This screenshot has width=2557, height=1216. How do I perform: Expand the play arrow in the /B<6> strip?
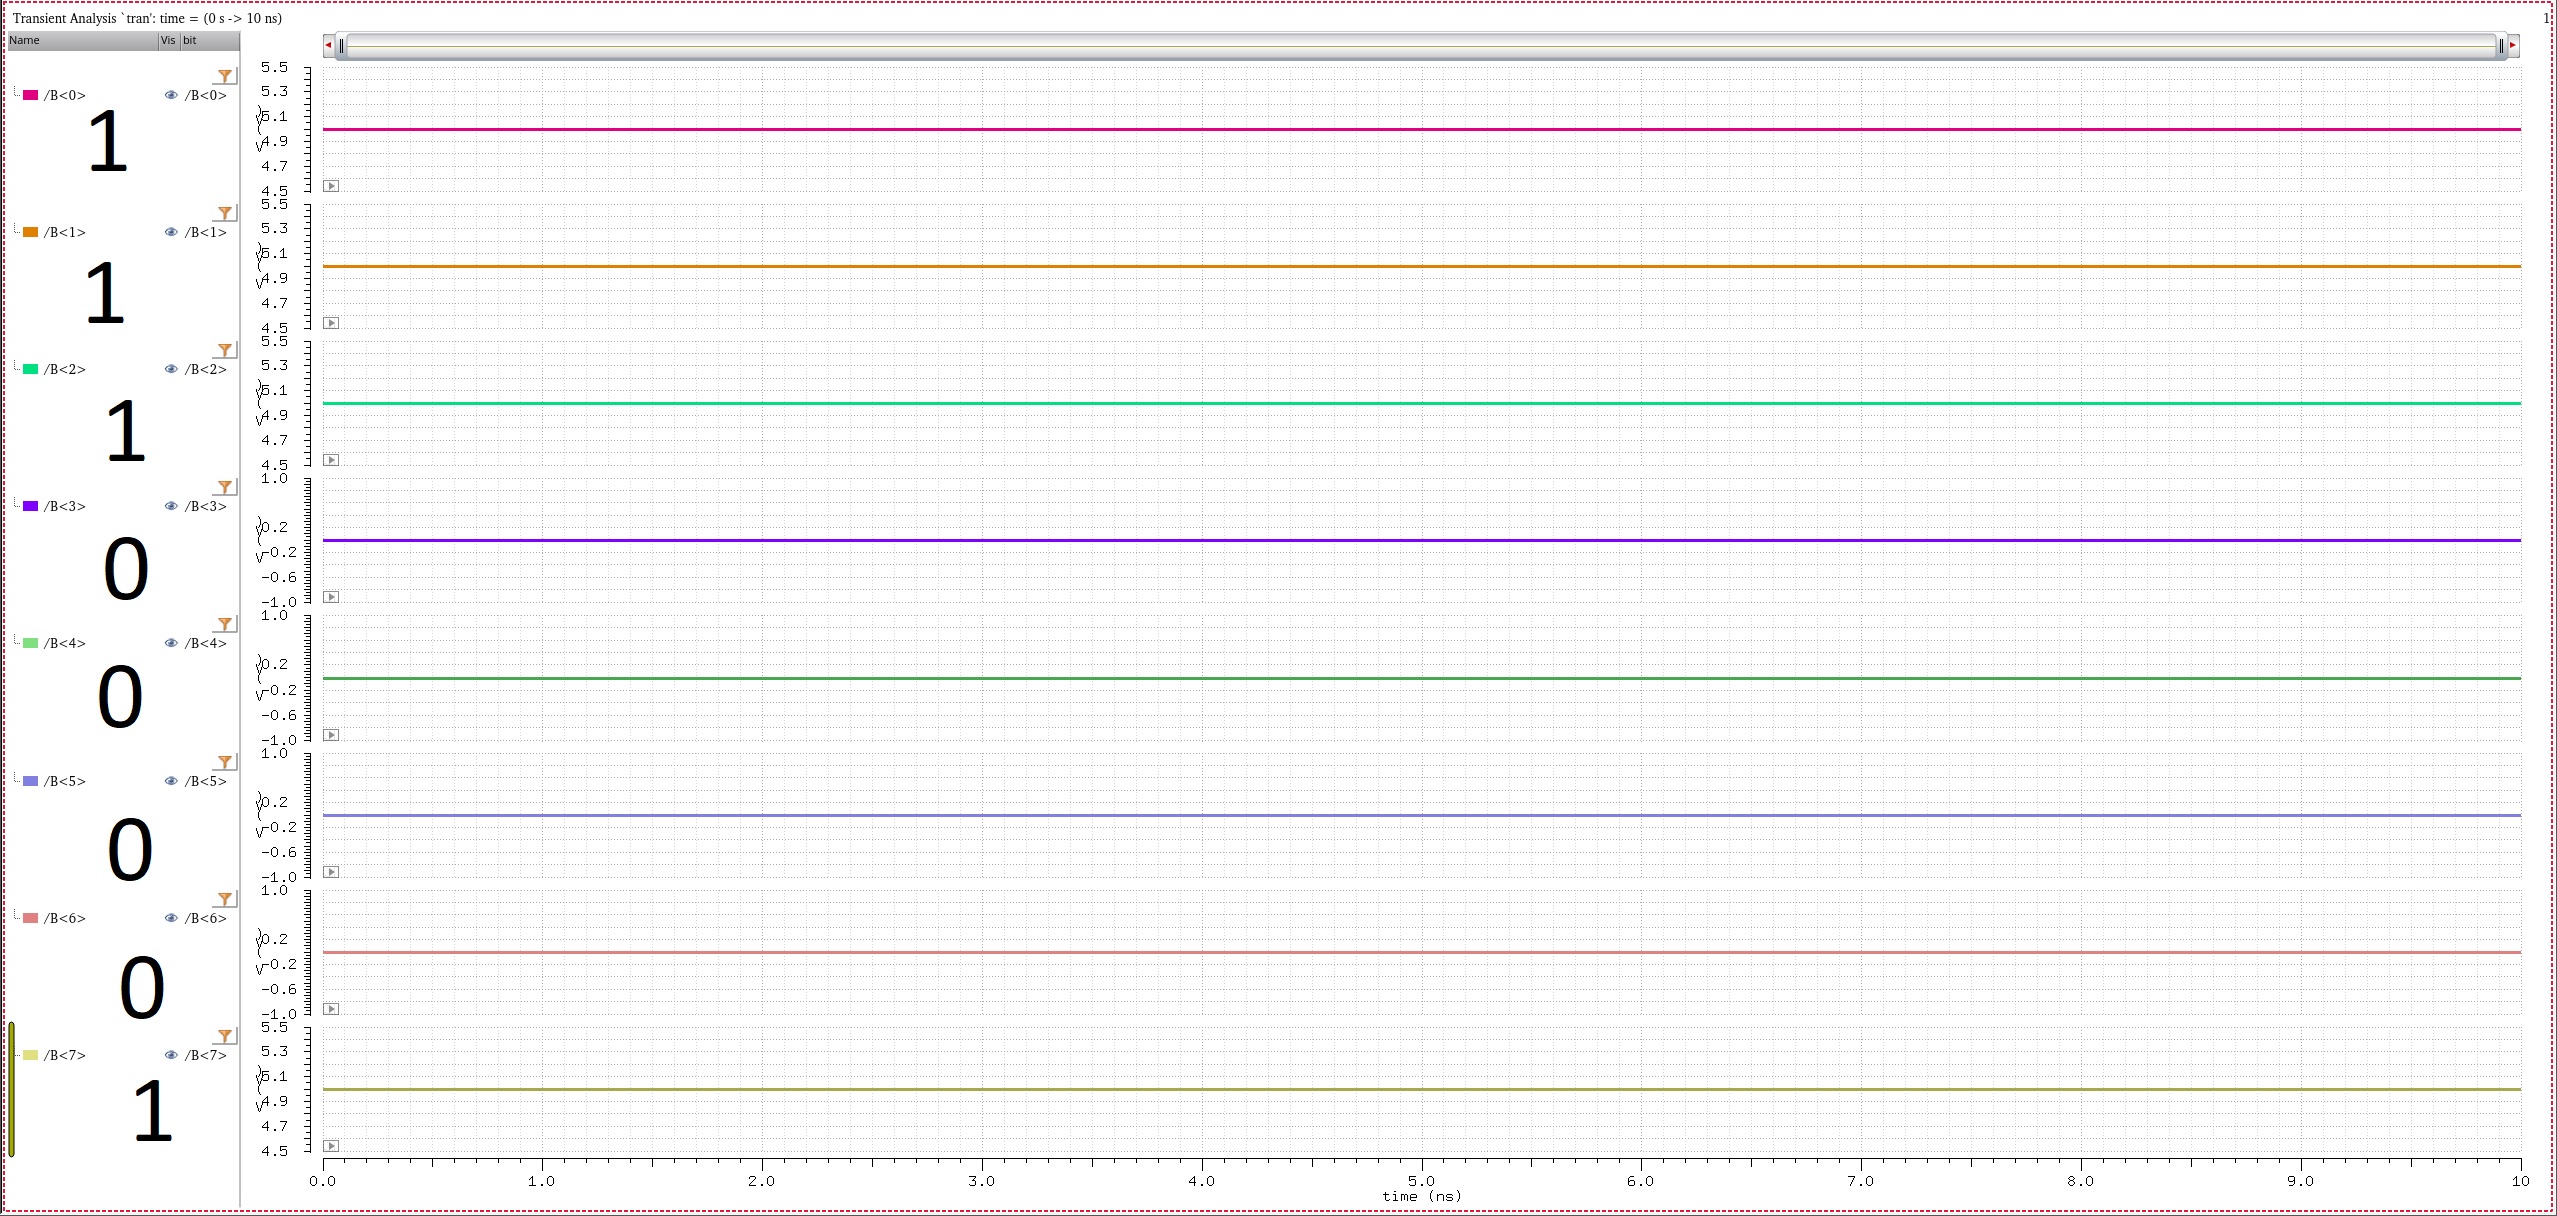(331, 1009)
